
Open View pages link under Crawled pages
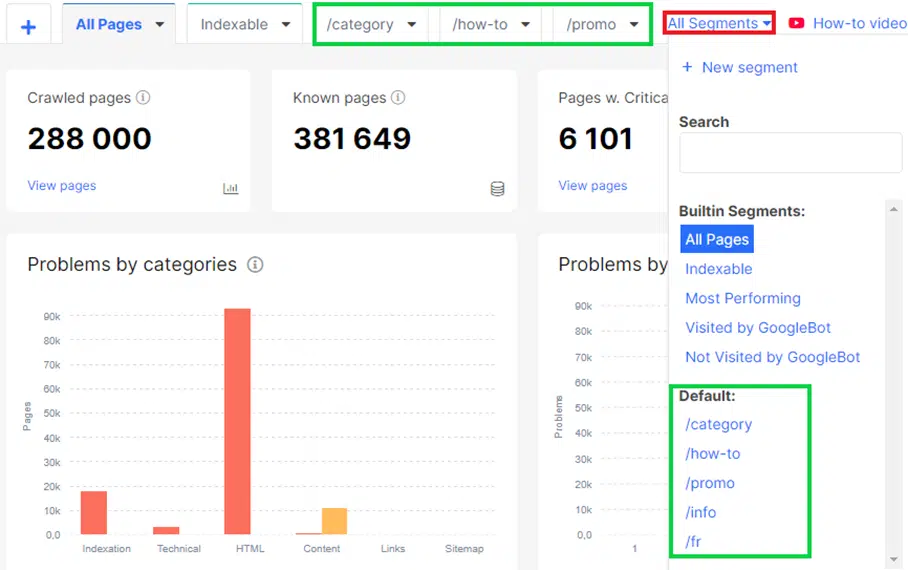pos(62,185)
